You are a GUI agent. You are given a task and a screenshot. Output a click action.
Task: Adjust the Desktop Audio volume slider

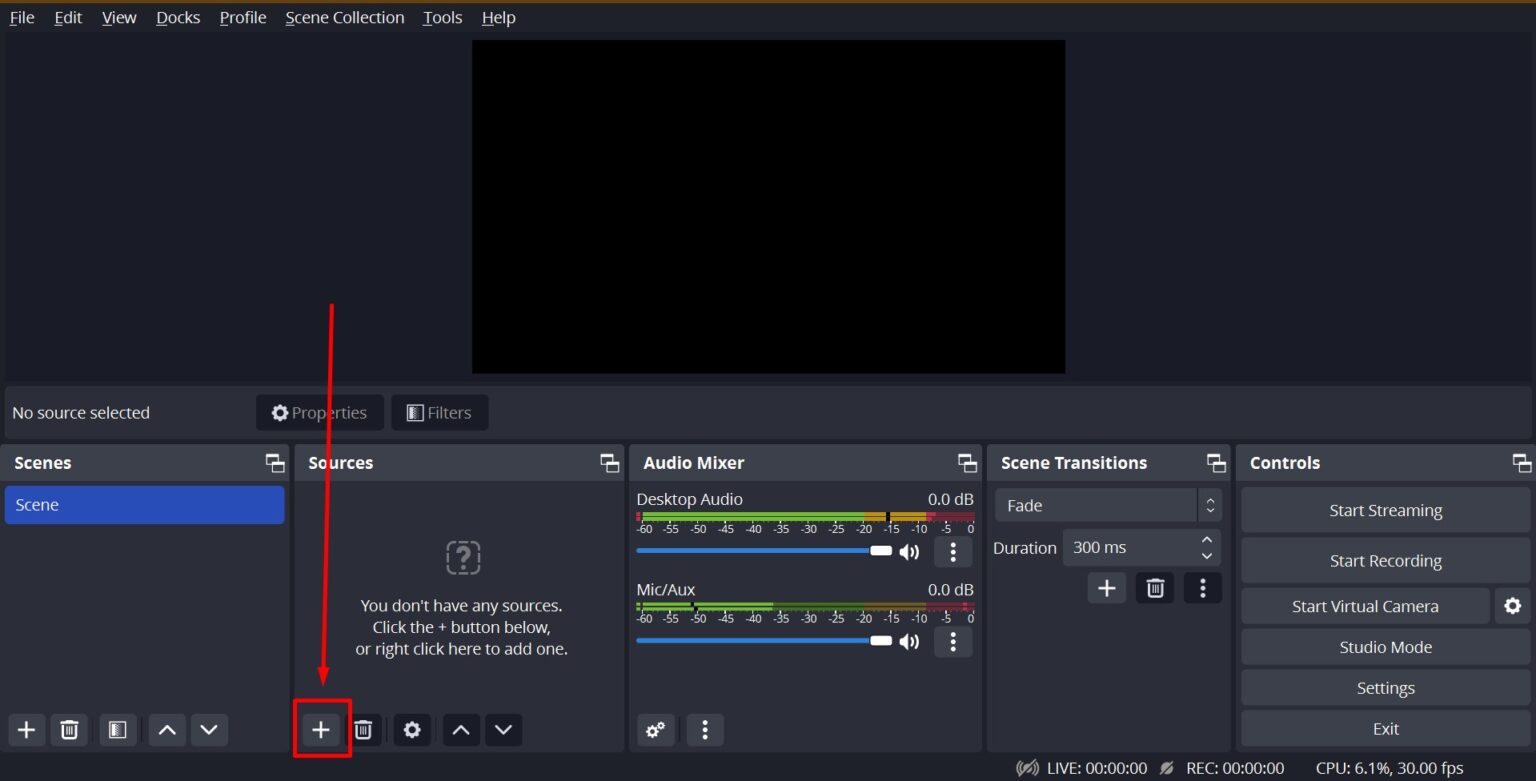click(880, 550)
